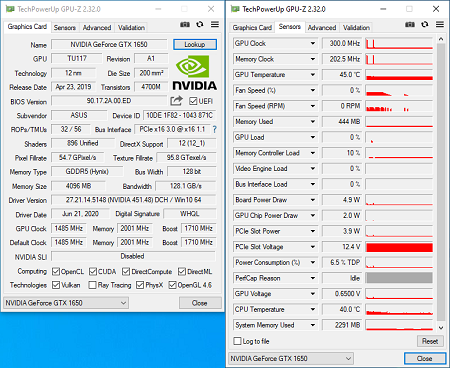Toggle the OpenGL 4.6 checkbox
450x368 pixels.
[x=172, y=285]
